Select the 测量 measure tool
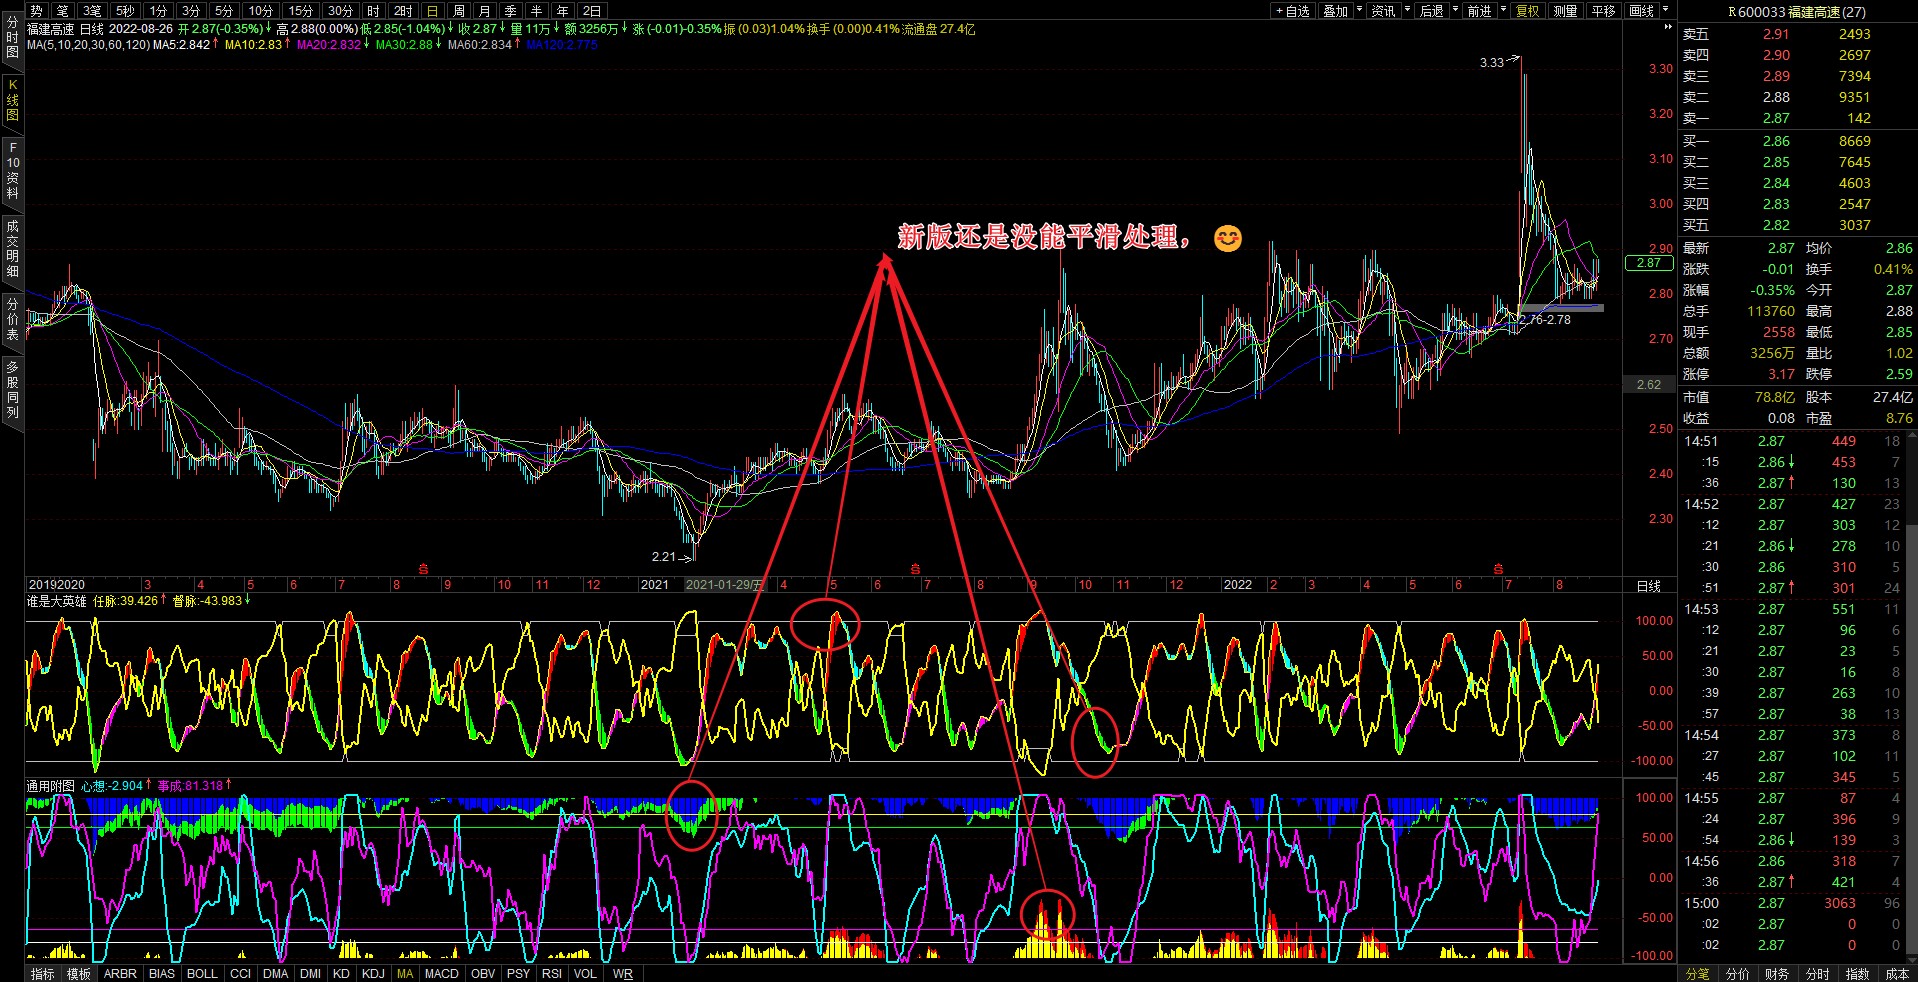Image resolution: width=1918 pixels, height=982 pixels. (x=1565, y=11)
